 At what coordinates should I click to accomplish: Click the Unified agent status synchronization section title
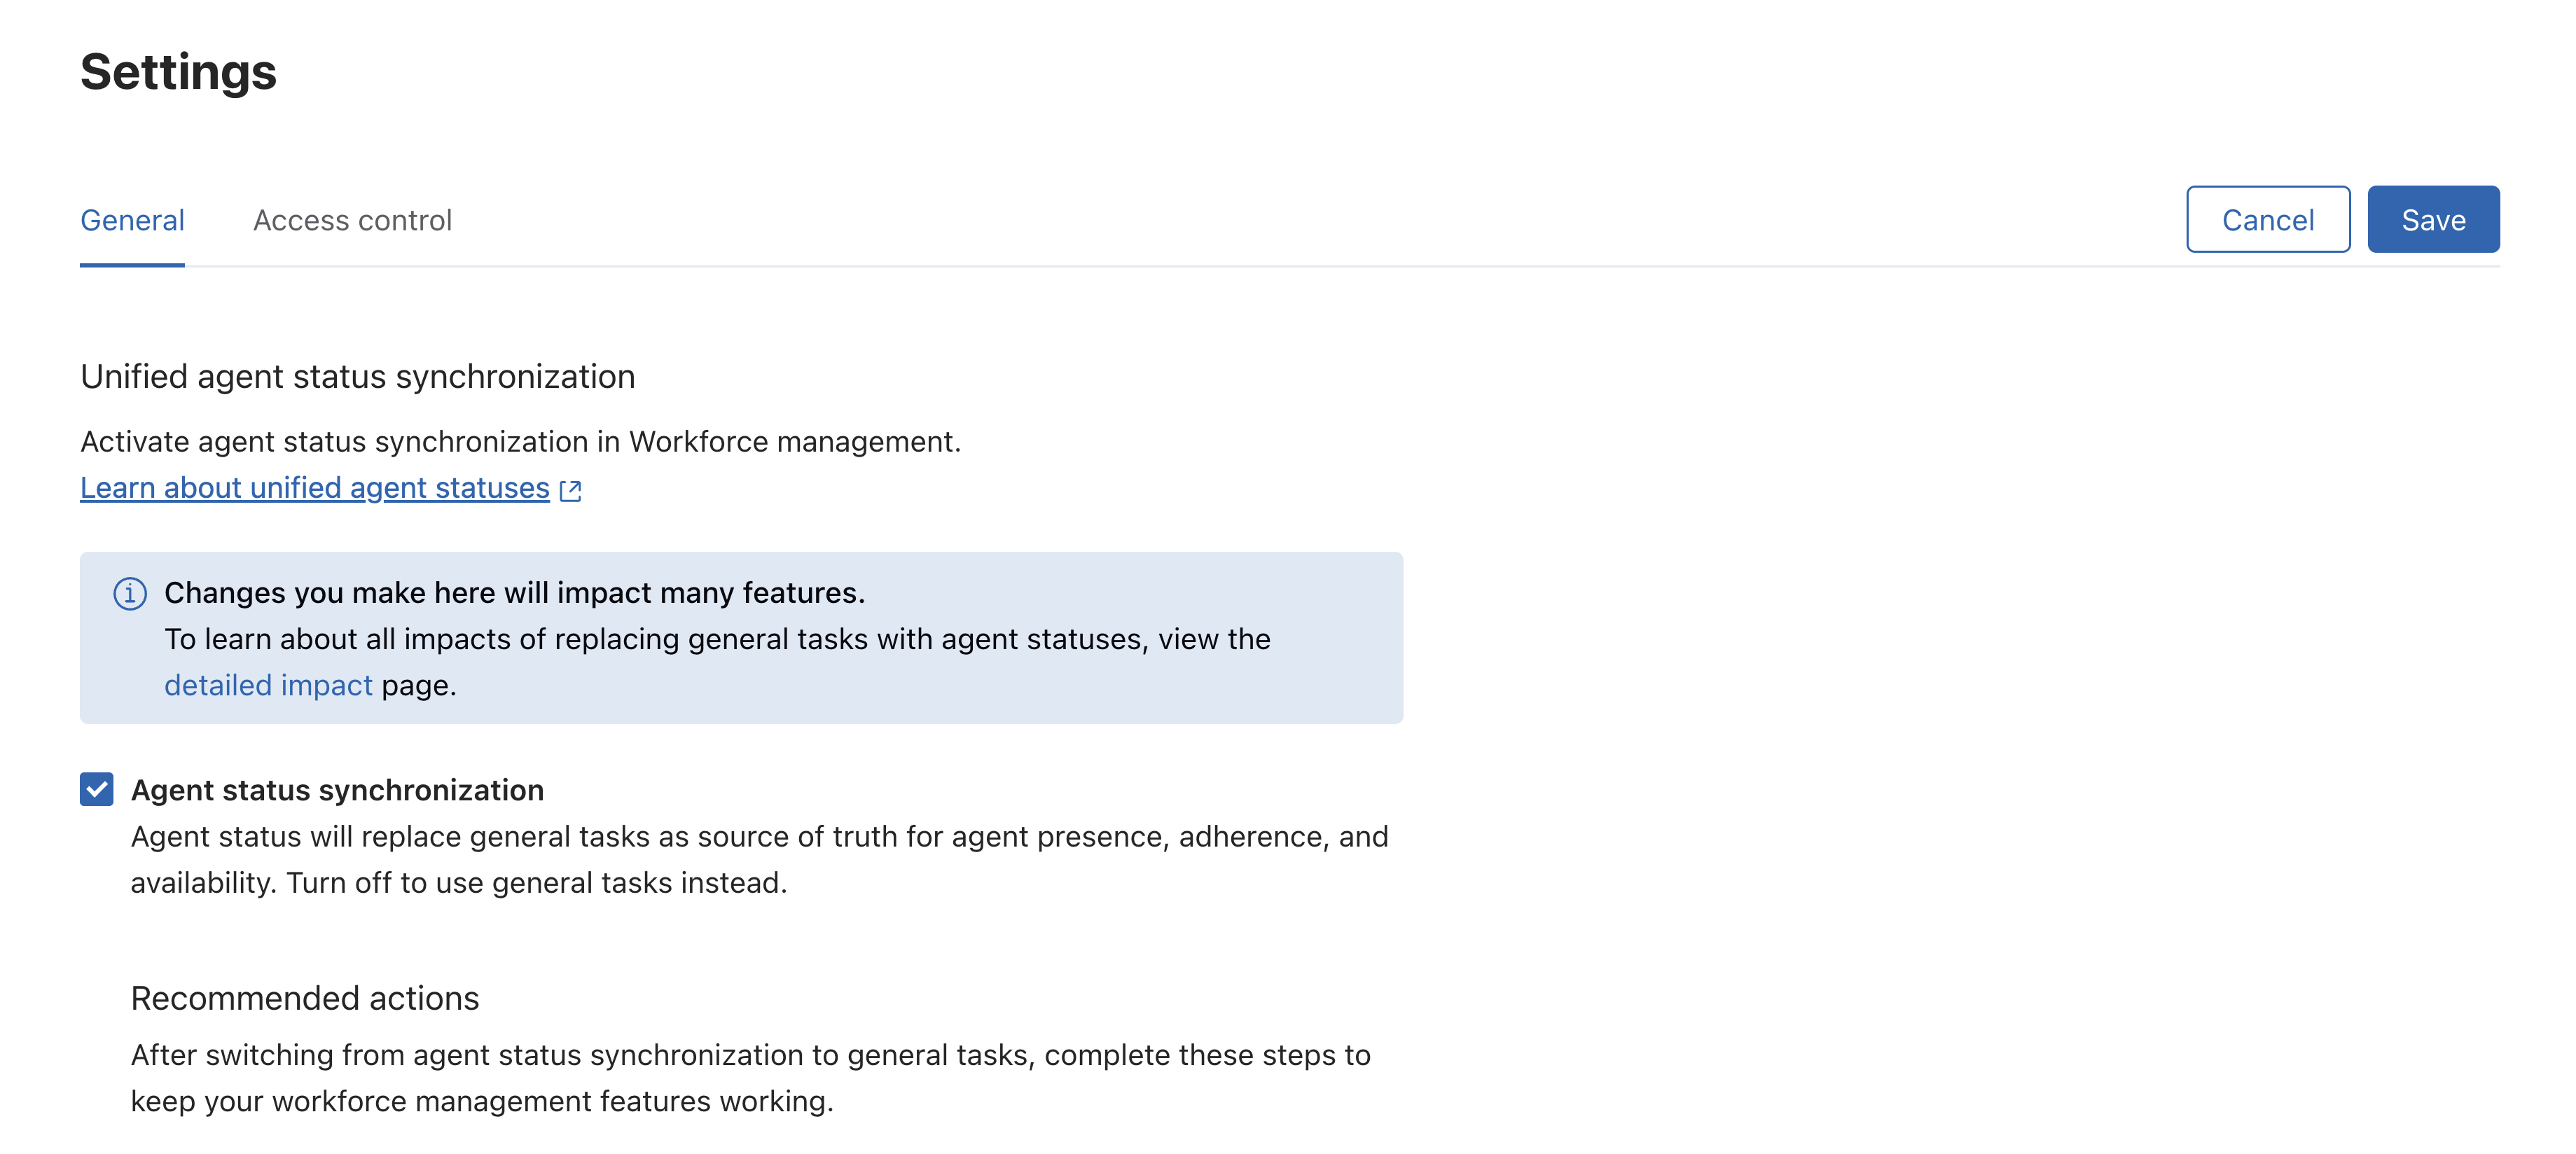(358, 377)
